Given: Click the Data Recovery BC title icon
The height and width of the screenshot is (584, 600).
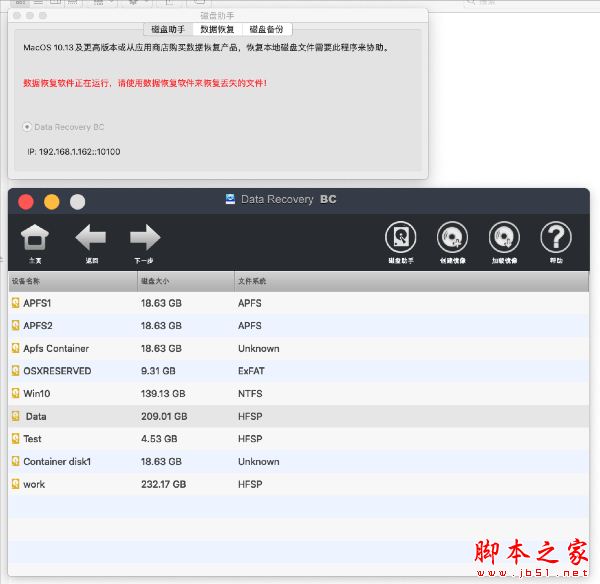Looking at the screenshot, I should (x=230, y=199).
